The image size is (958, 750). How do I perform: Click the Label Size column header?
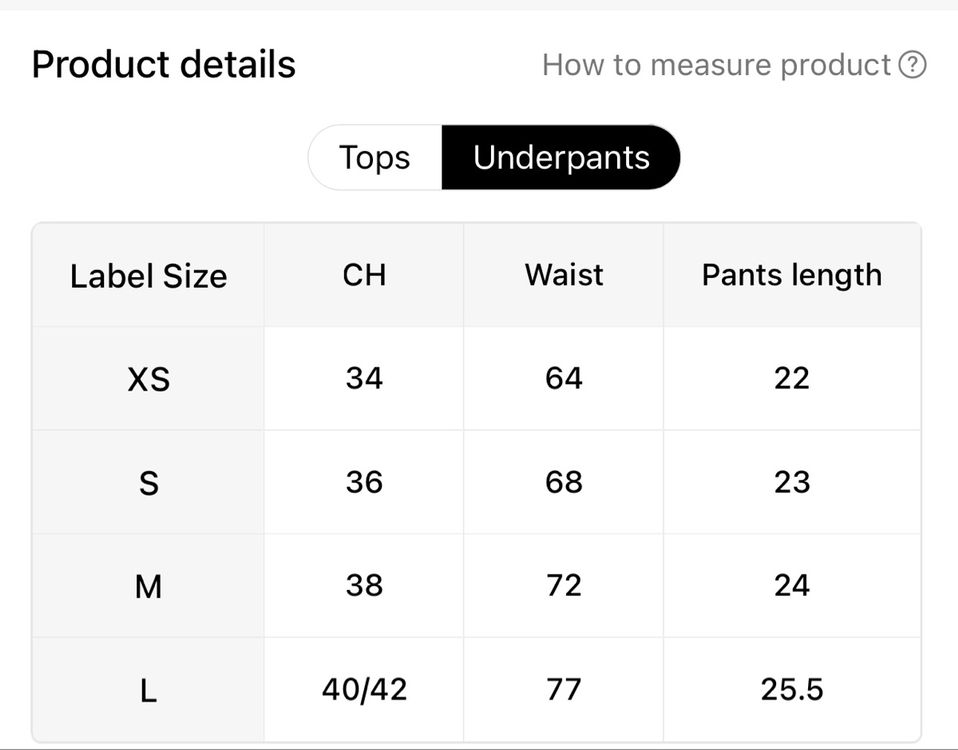tap(148, 276)
